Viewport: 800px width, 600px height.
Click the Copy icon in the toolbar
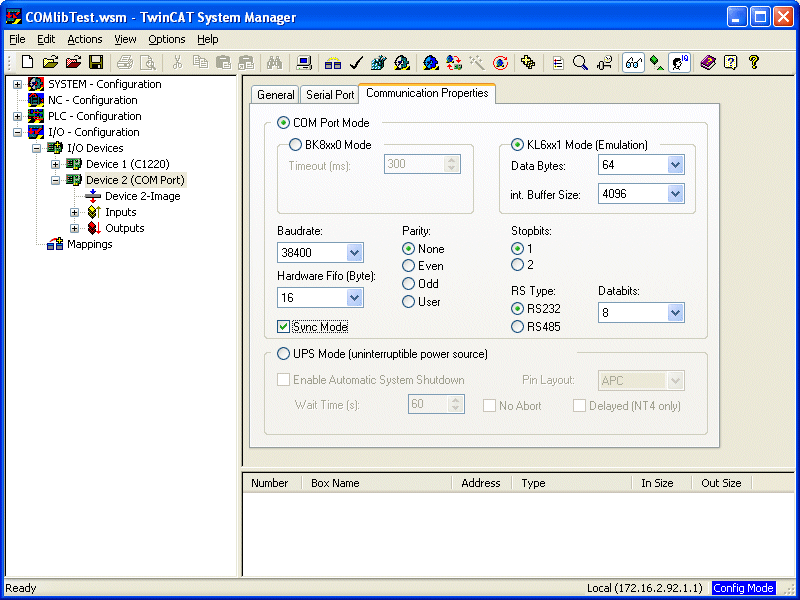pyautogui.click(x=201, y=63)
